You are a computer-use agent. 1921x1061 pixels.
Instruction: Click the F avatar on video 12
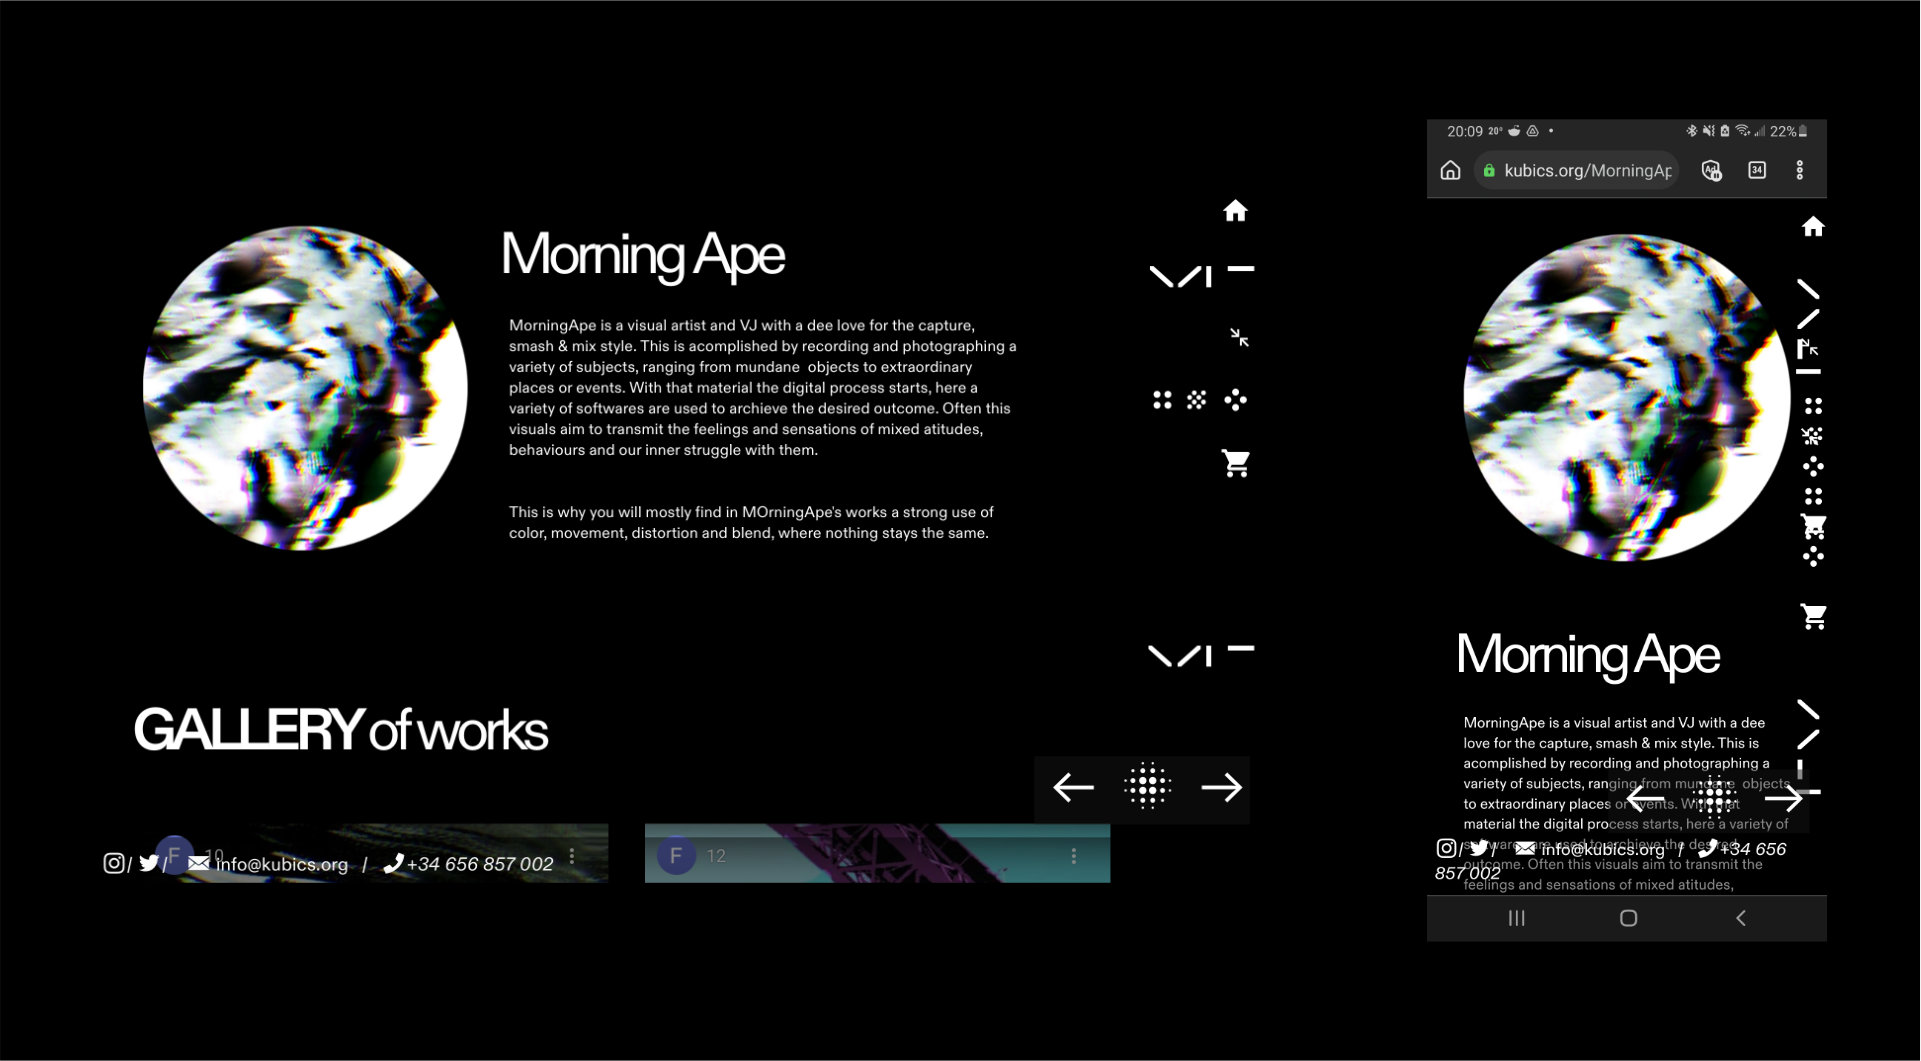[x=676, y=856]
